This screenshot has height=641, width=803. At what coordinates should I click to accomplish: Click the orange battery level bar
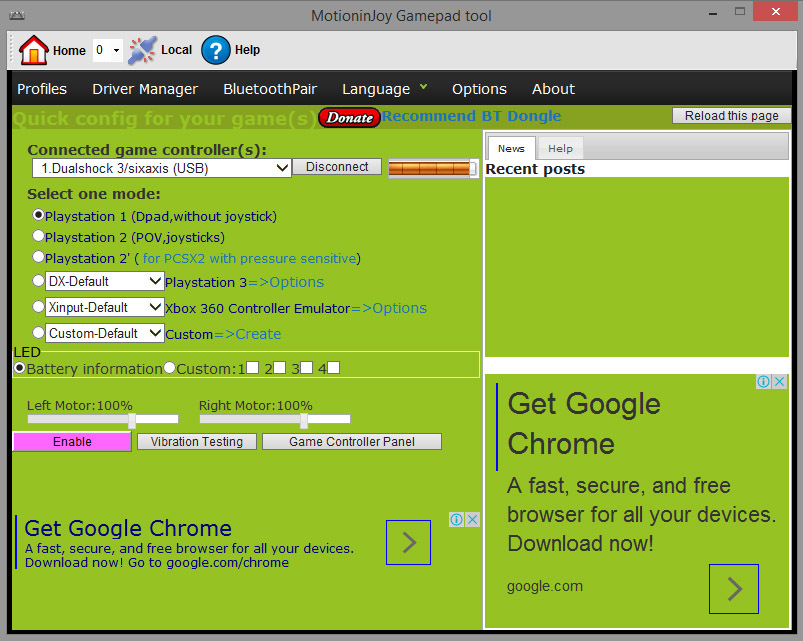click(433, 168)
